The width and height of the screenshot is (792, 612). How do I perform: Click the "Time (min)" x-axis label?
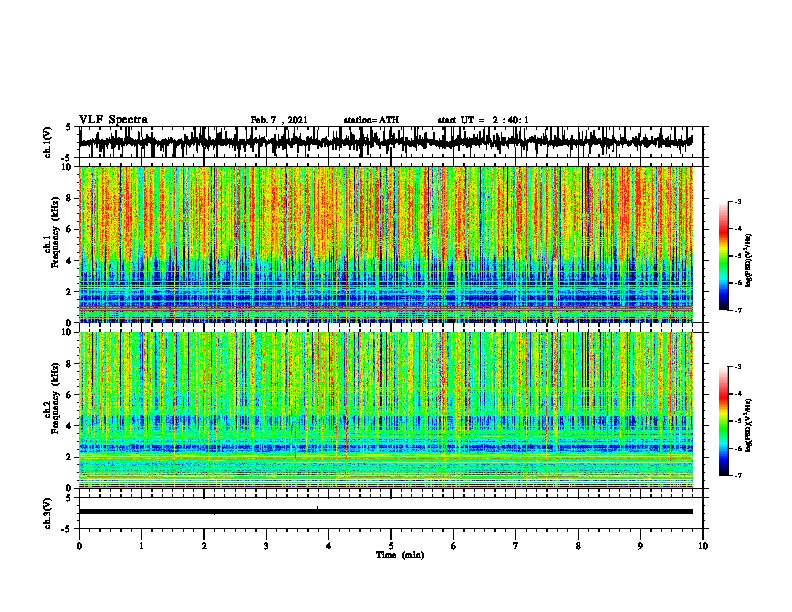[400, 555]
